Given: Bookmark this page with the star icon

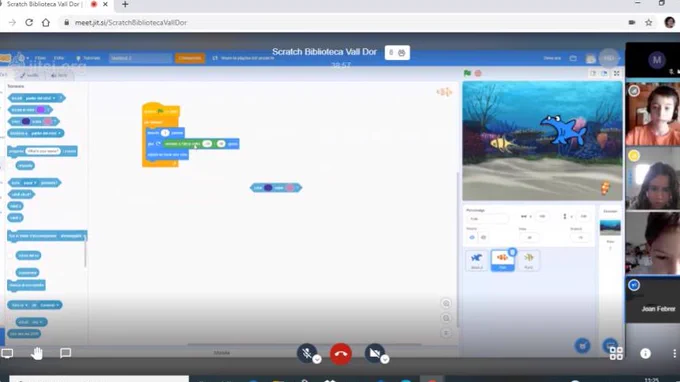Looking at the screenshot, I should (648, 23).
